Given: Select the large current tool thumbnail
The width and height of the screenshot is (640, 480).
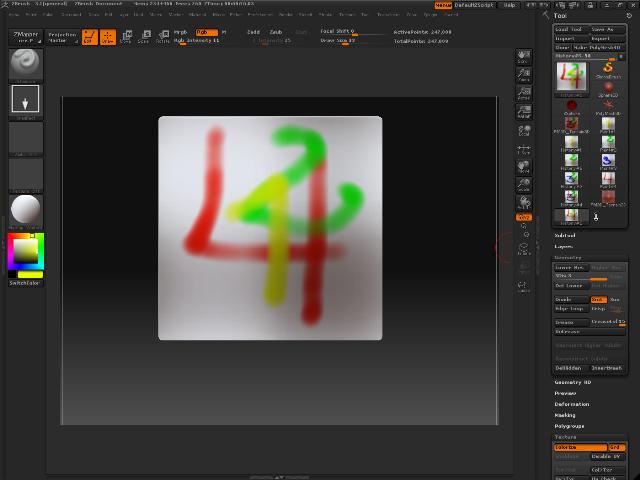Looking at the screenshot, I should click(x=571, y=77).
